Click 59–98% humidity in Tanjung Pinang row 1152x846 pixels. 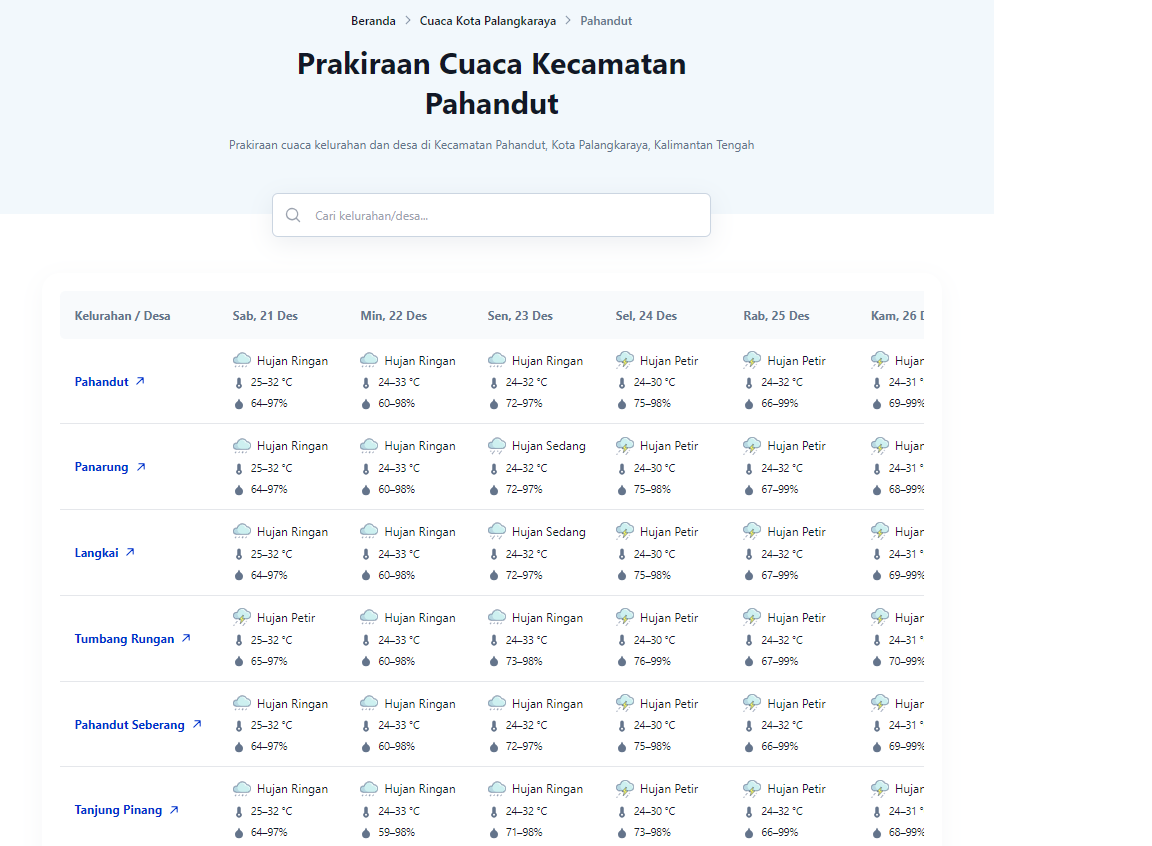click(397, 833)
